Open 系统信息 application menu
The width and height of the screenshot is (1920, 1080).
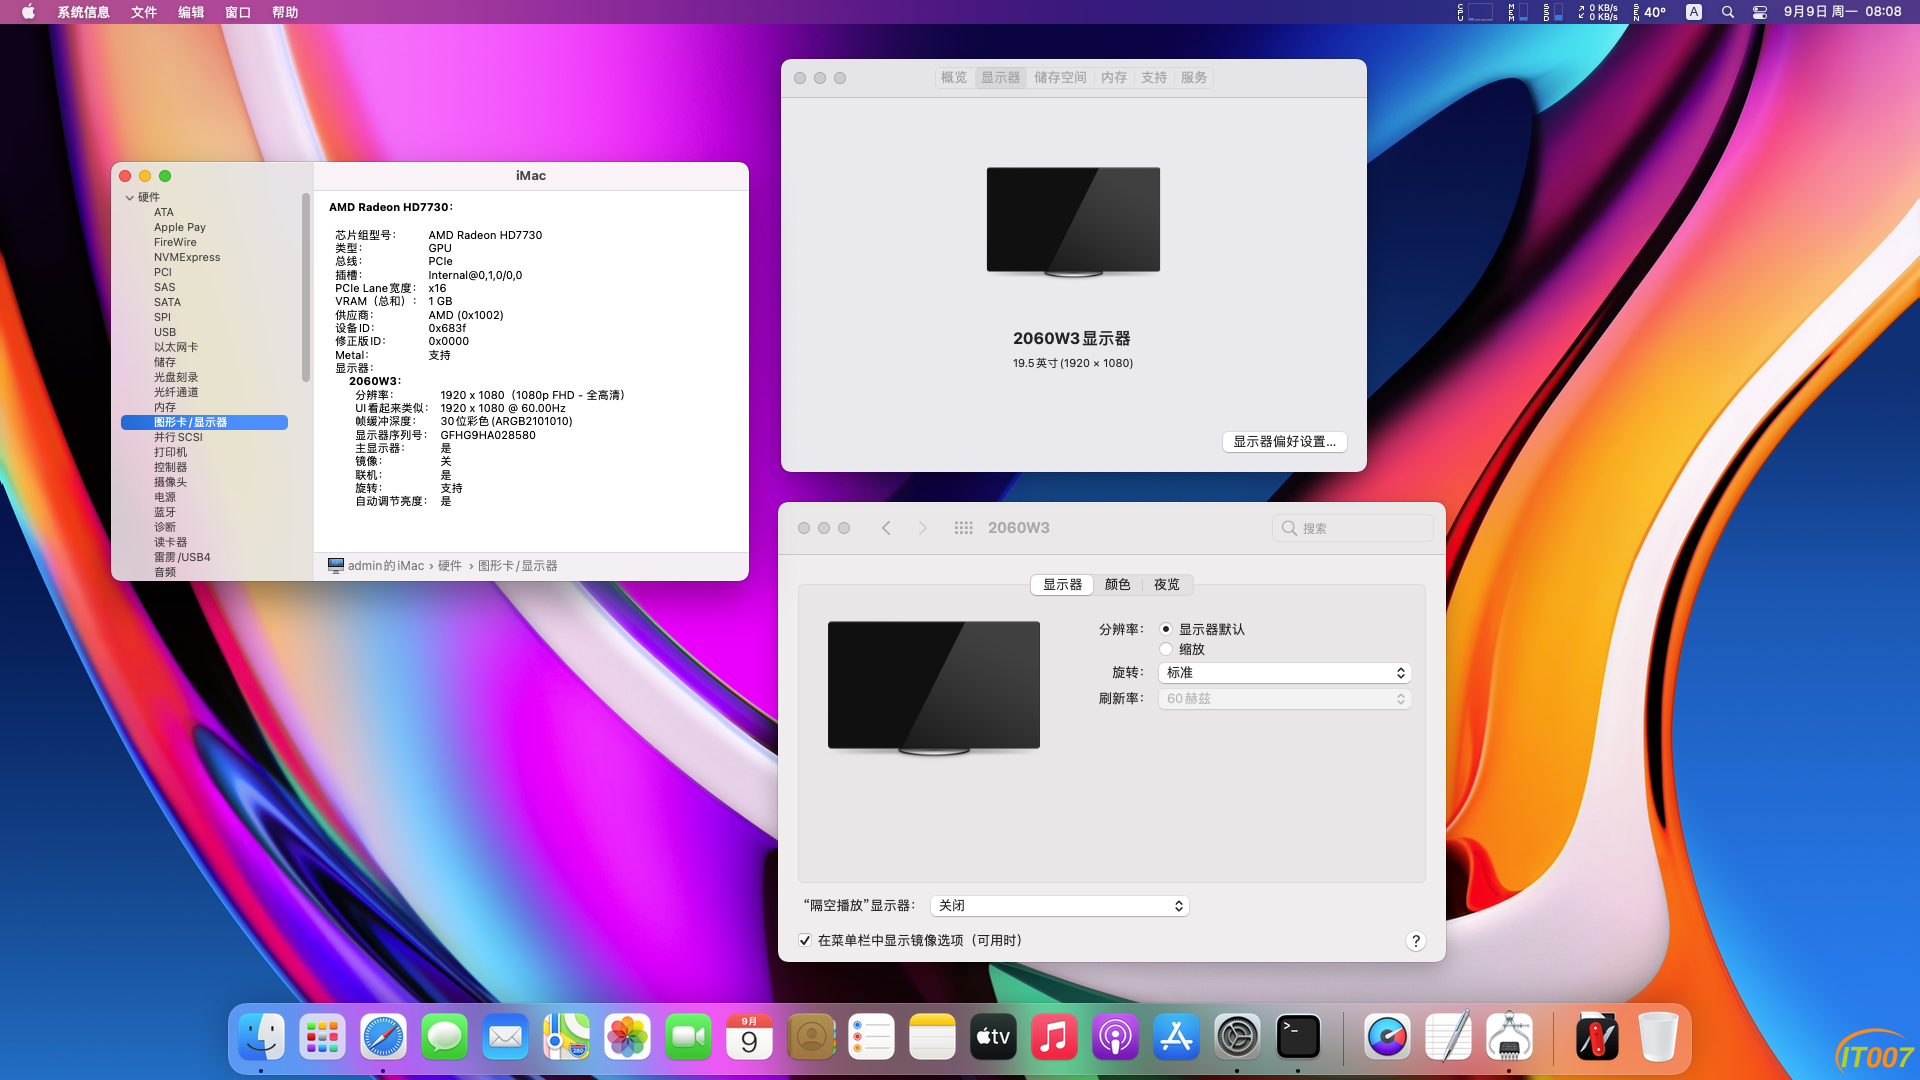pyautogui.click(x=83, y=12)
